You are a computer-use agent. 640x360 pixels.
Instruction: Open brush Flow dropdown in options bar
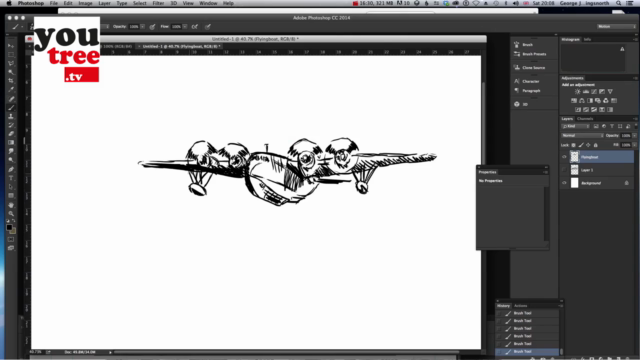tap(185, 27)
